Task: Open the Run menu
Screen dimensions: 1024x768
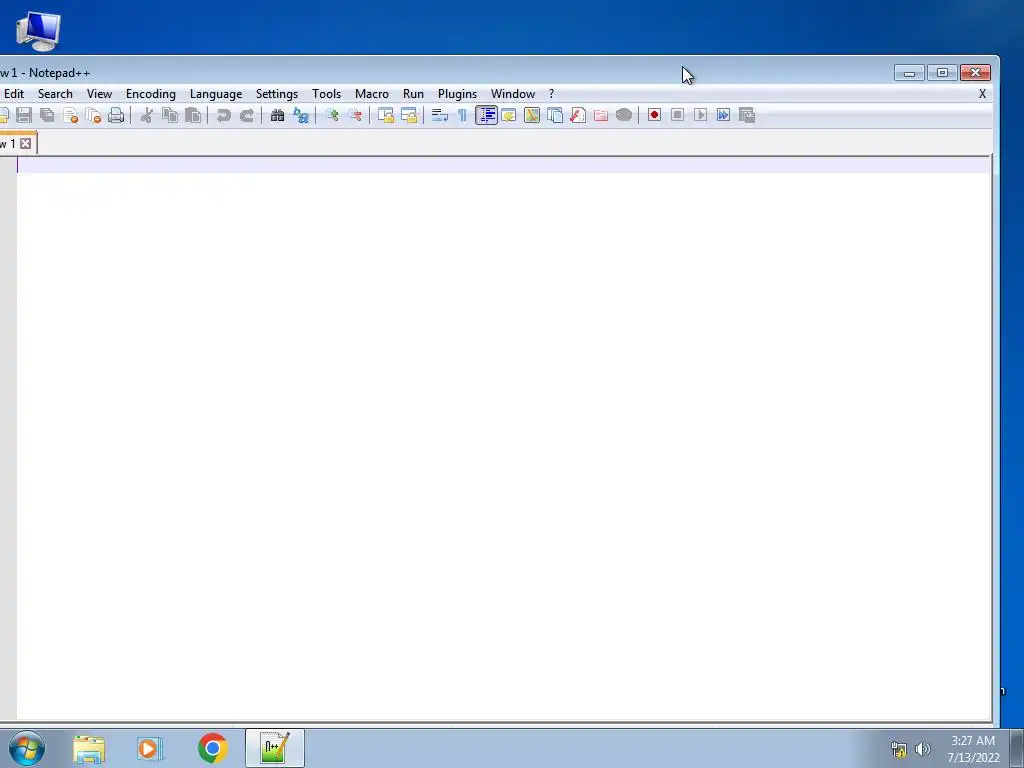Action: pyautogui.click(x=413, y=94)
